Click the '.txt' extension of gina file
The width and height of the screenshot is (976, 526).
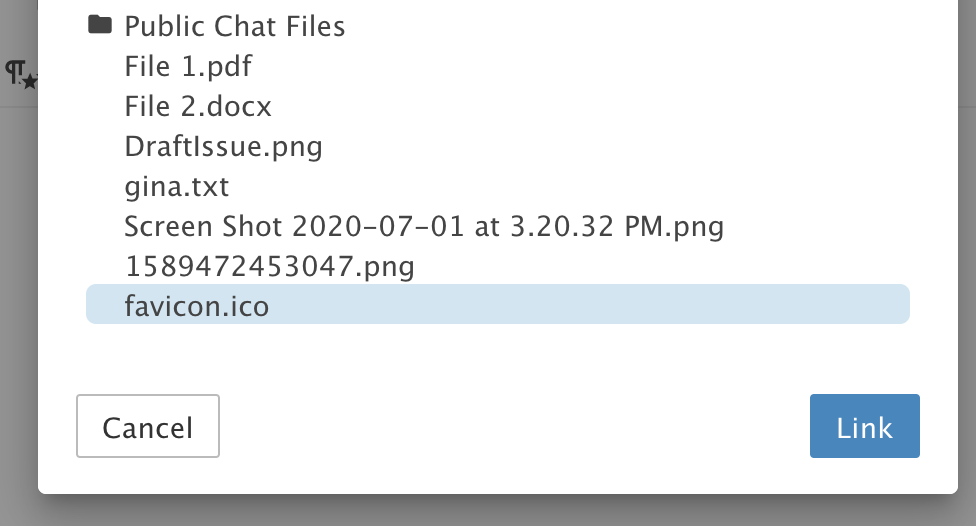pos(207,186)
